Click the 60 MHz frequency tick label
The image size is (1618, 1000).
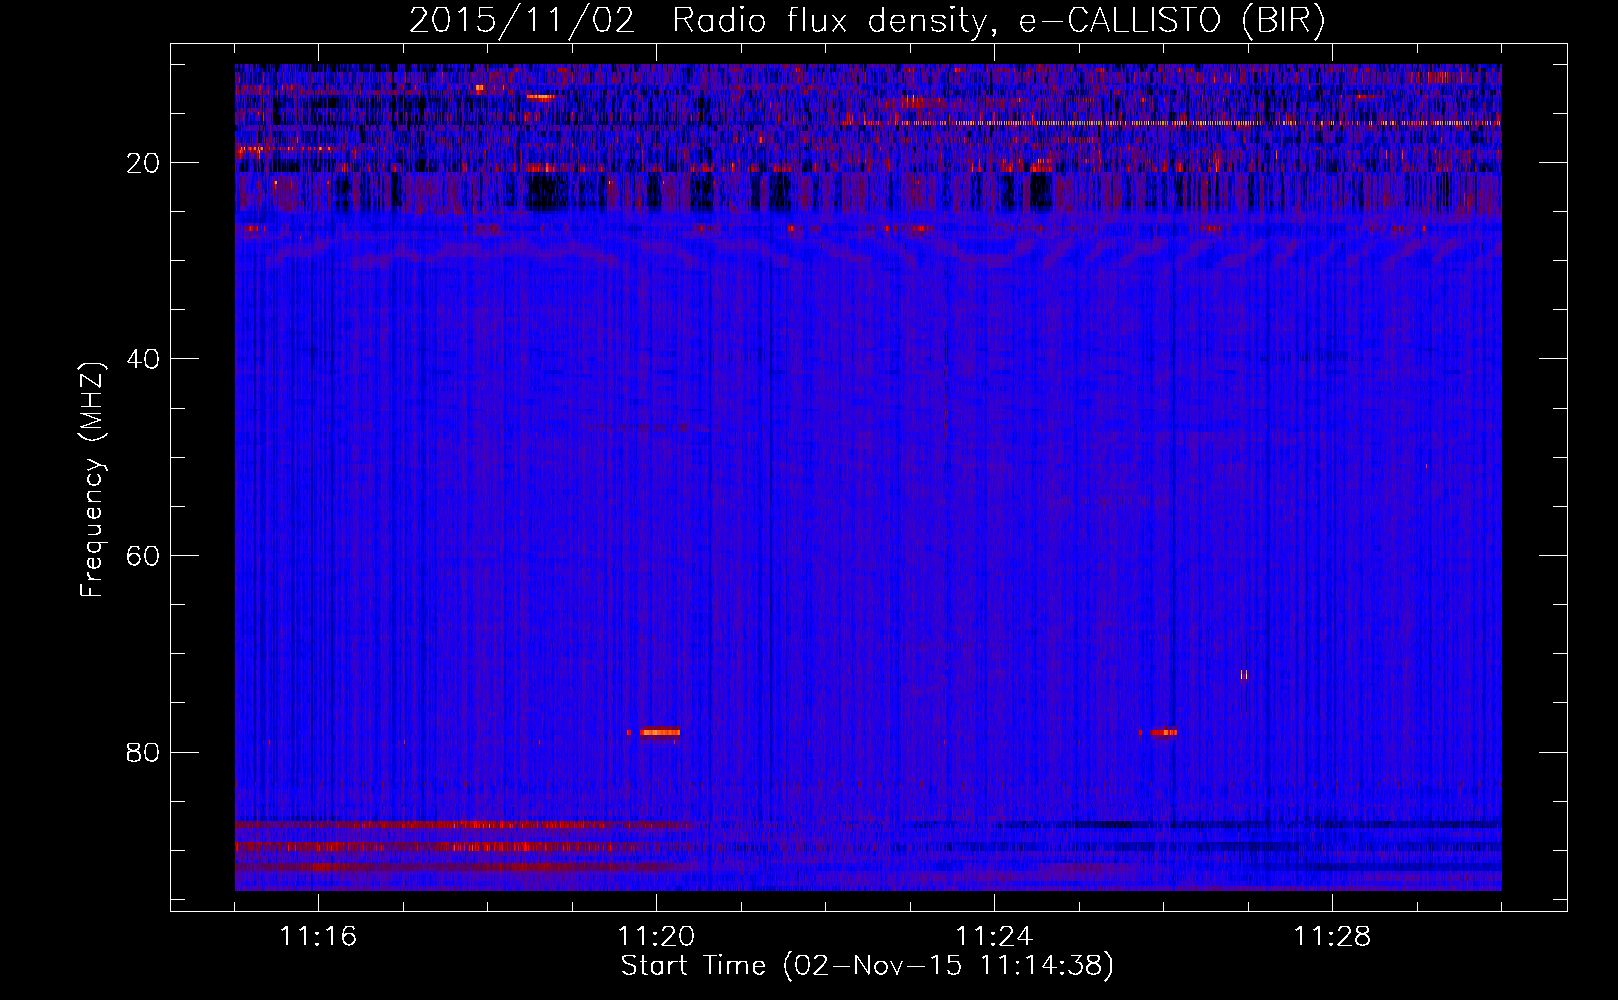point(144,556)
